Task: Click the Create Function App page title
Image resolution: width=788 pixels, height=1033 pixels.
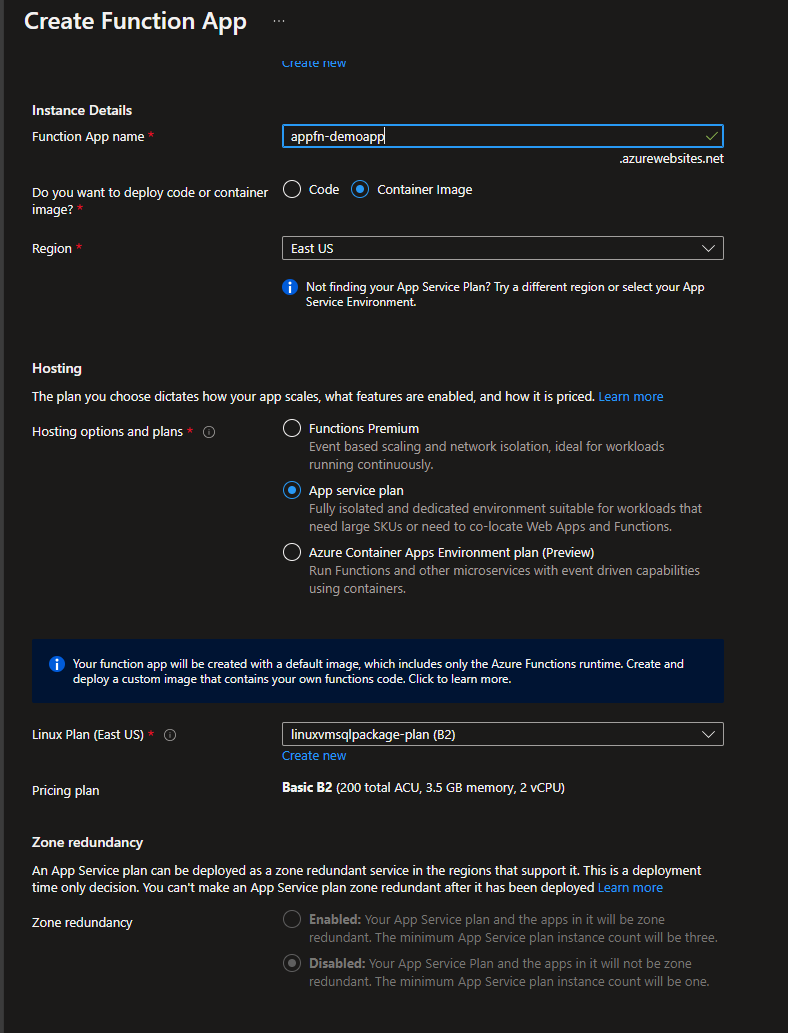Action: click(135, 21)
